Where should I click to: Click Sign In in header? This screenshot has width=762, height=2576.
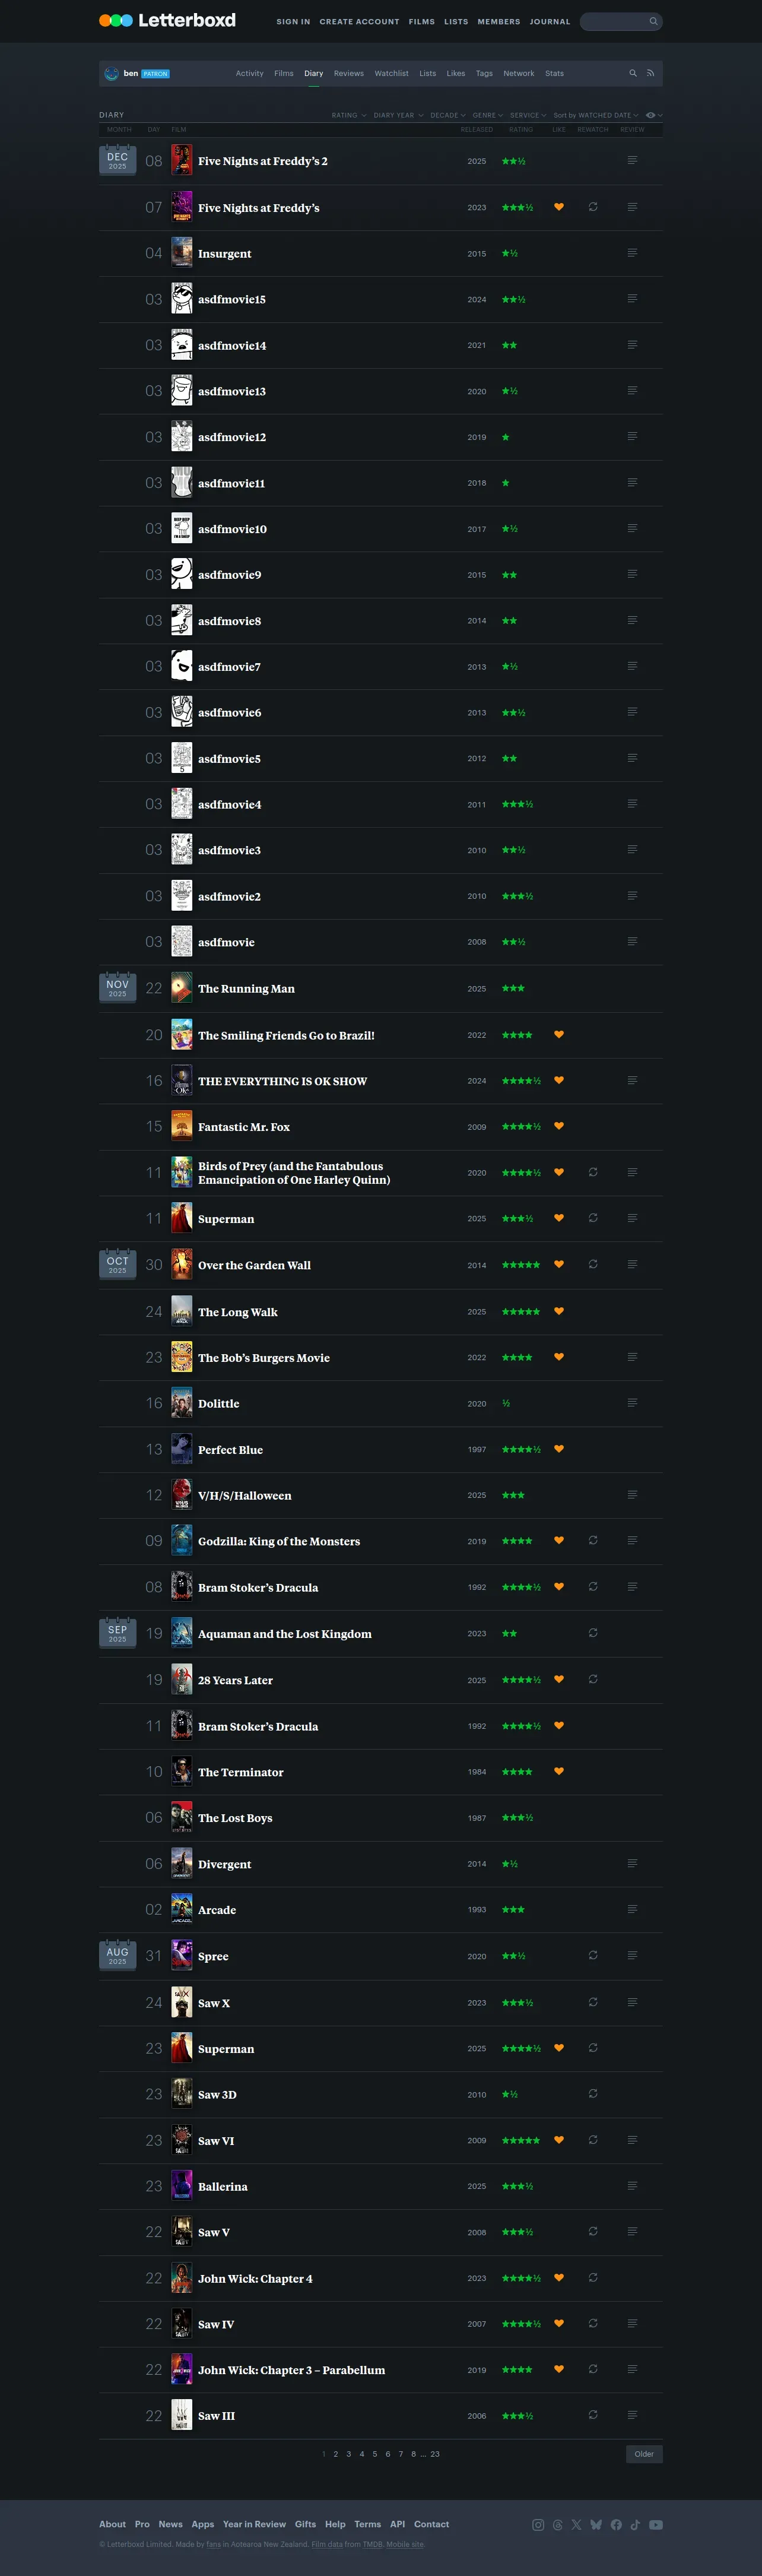293,21
